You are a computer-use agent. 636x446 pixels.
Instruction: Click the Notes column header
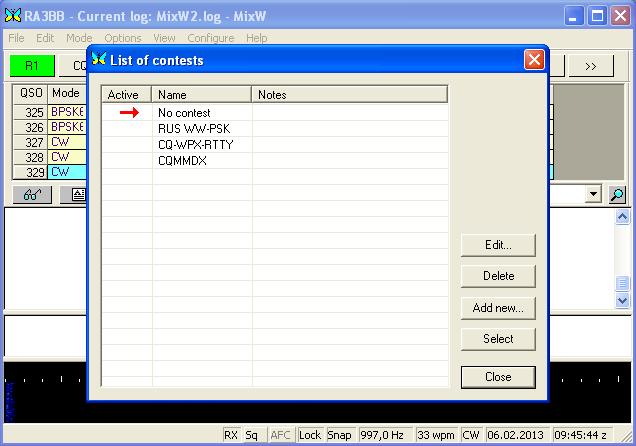click(x=348, y=95)
